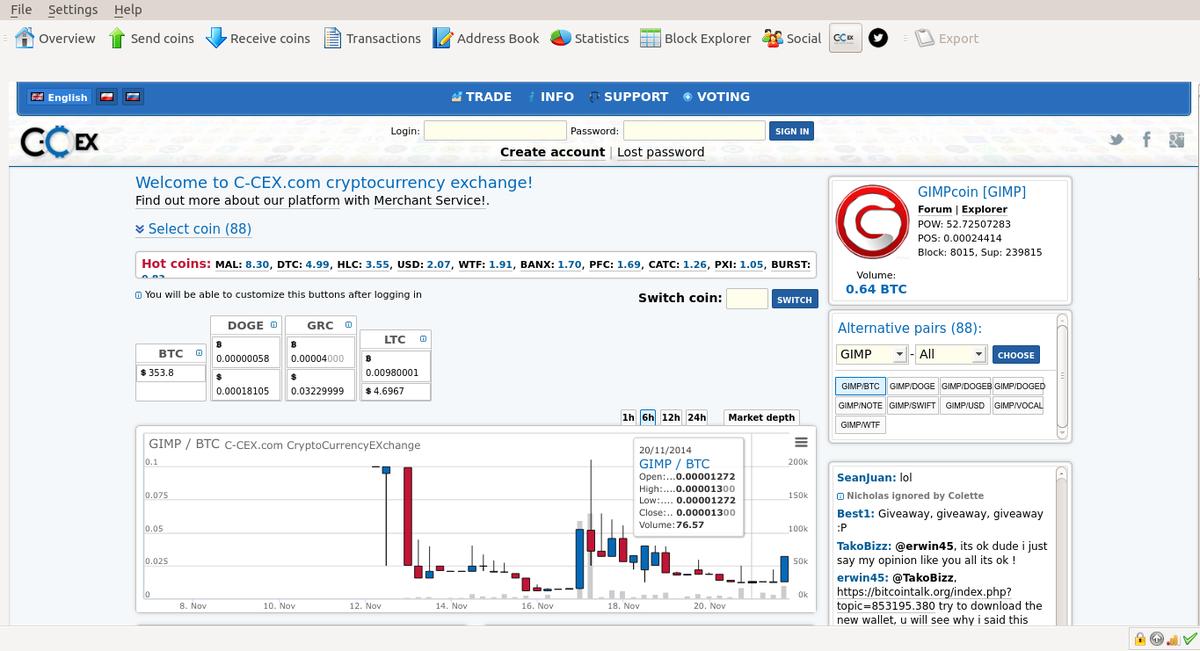Viewport: 1200px width, 651px height.
Task: Open the English language selector
Action: pyautogui.click(x=59, y=97)
